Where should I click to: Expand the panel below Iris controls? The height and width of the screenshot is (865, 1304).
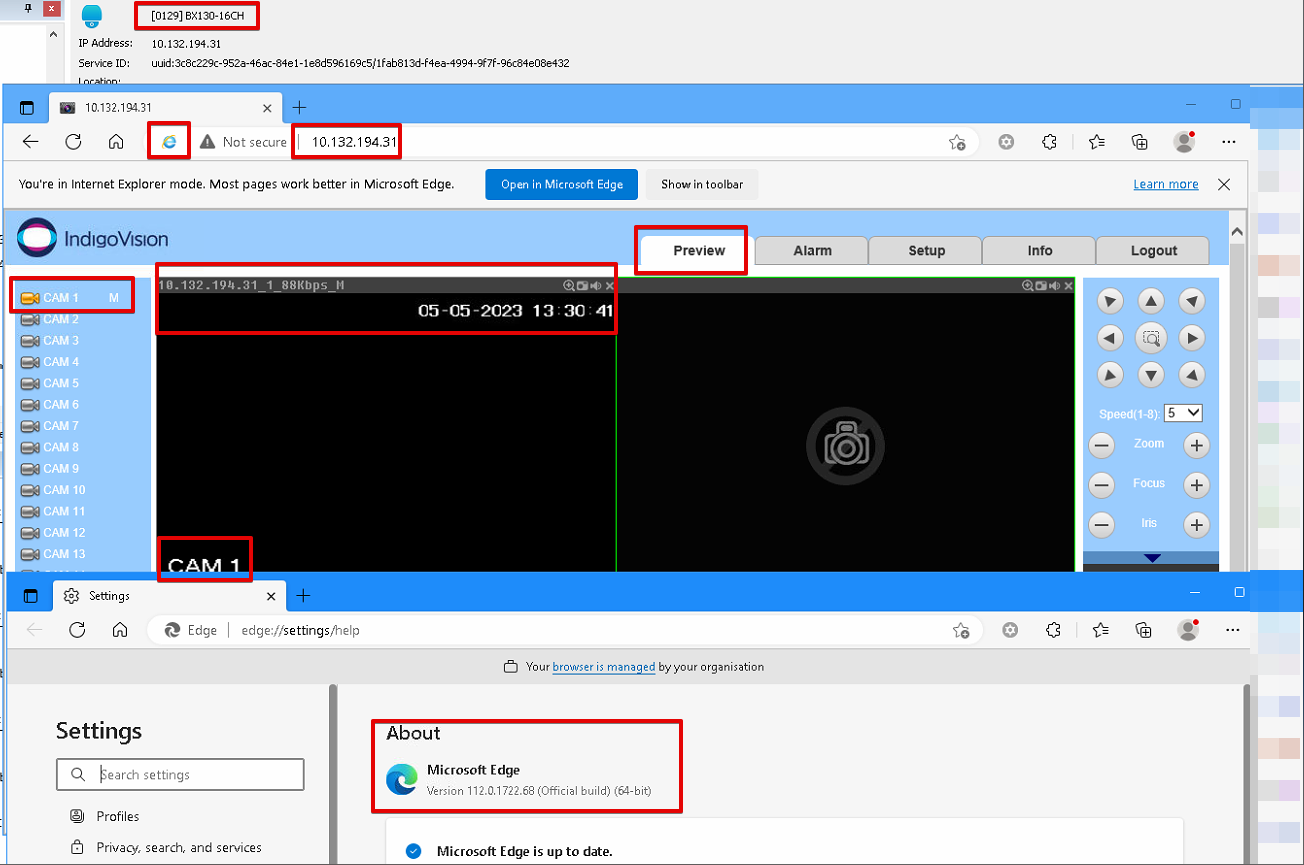pyautogui.click(x=1152, y=558)
